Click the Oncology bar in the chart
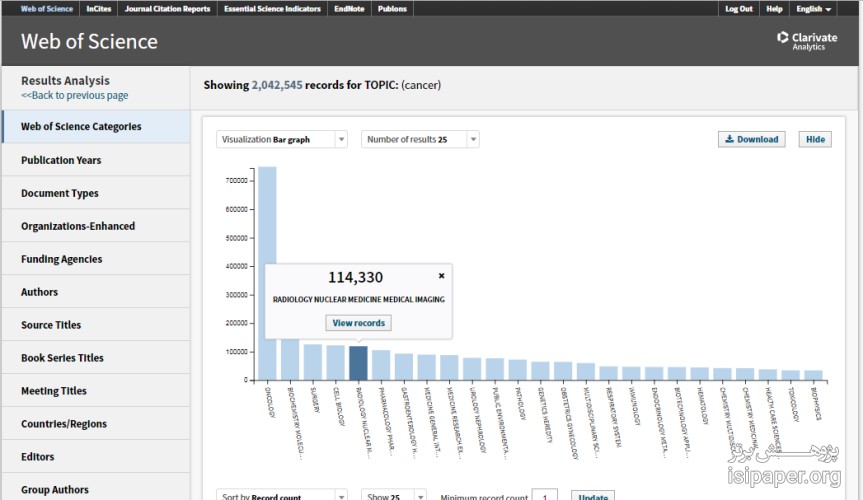 tap(267, 273)
